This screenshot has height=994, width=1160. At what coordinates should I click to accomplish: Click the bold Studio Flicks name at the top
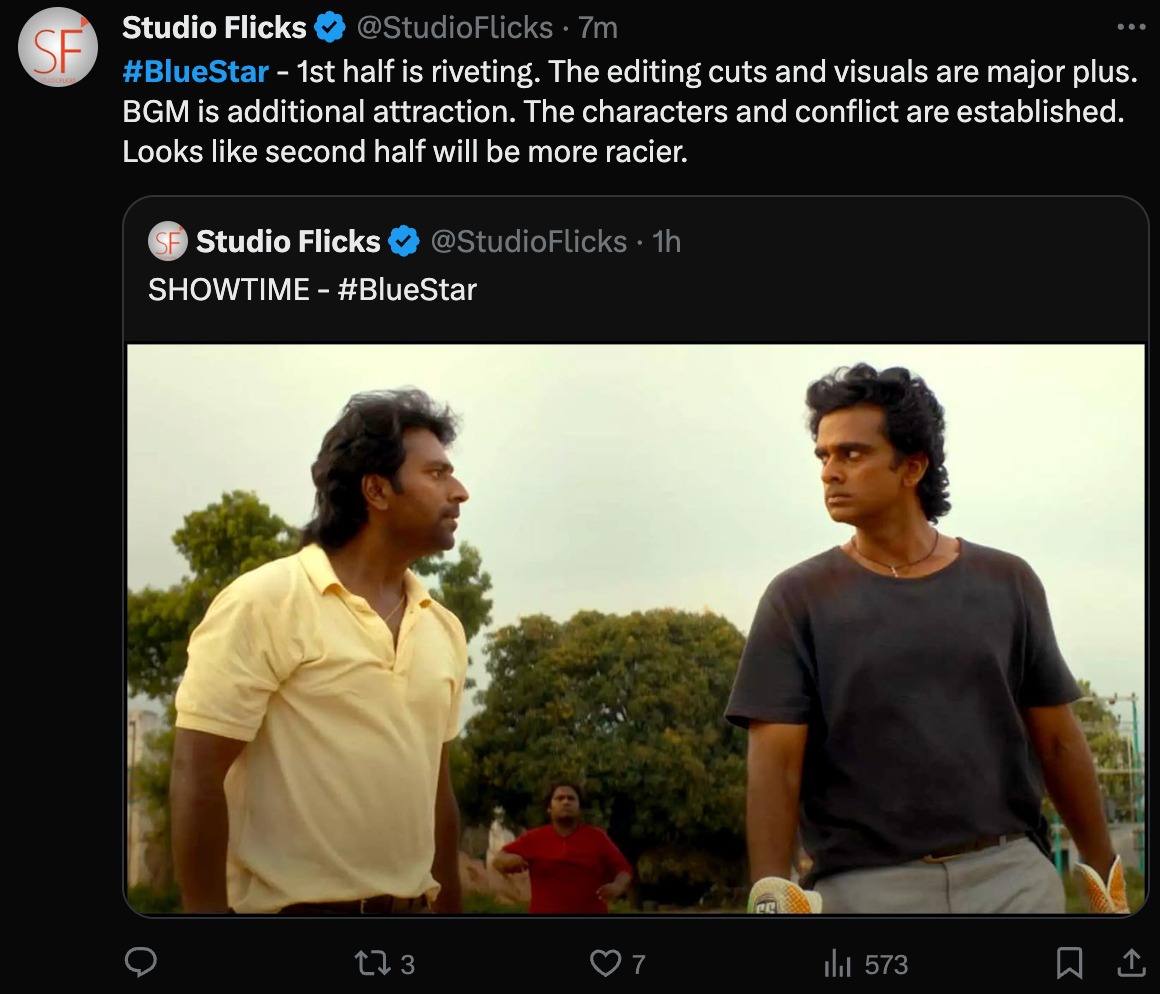pyautogui.click(x=214, y=28)
